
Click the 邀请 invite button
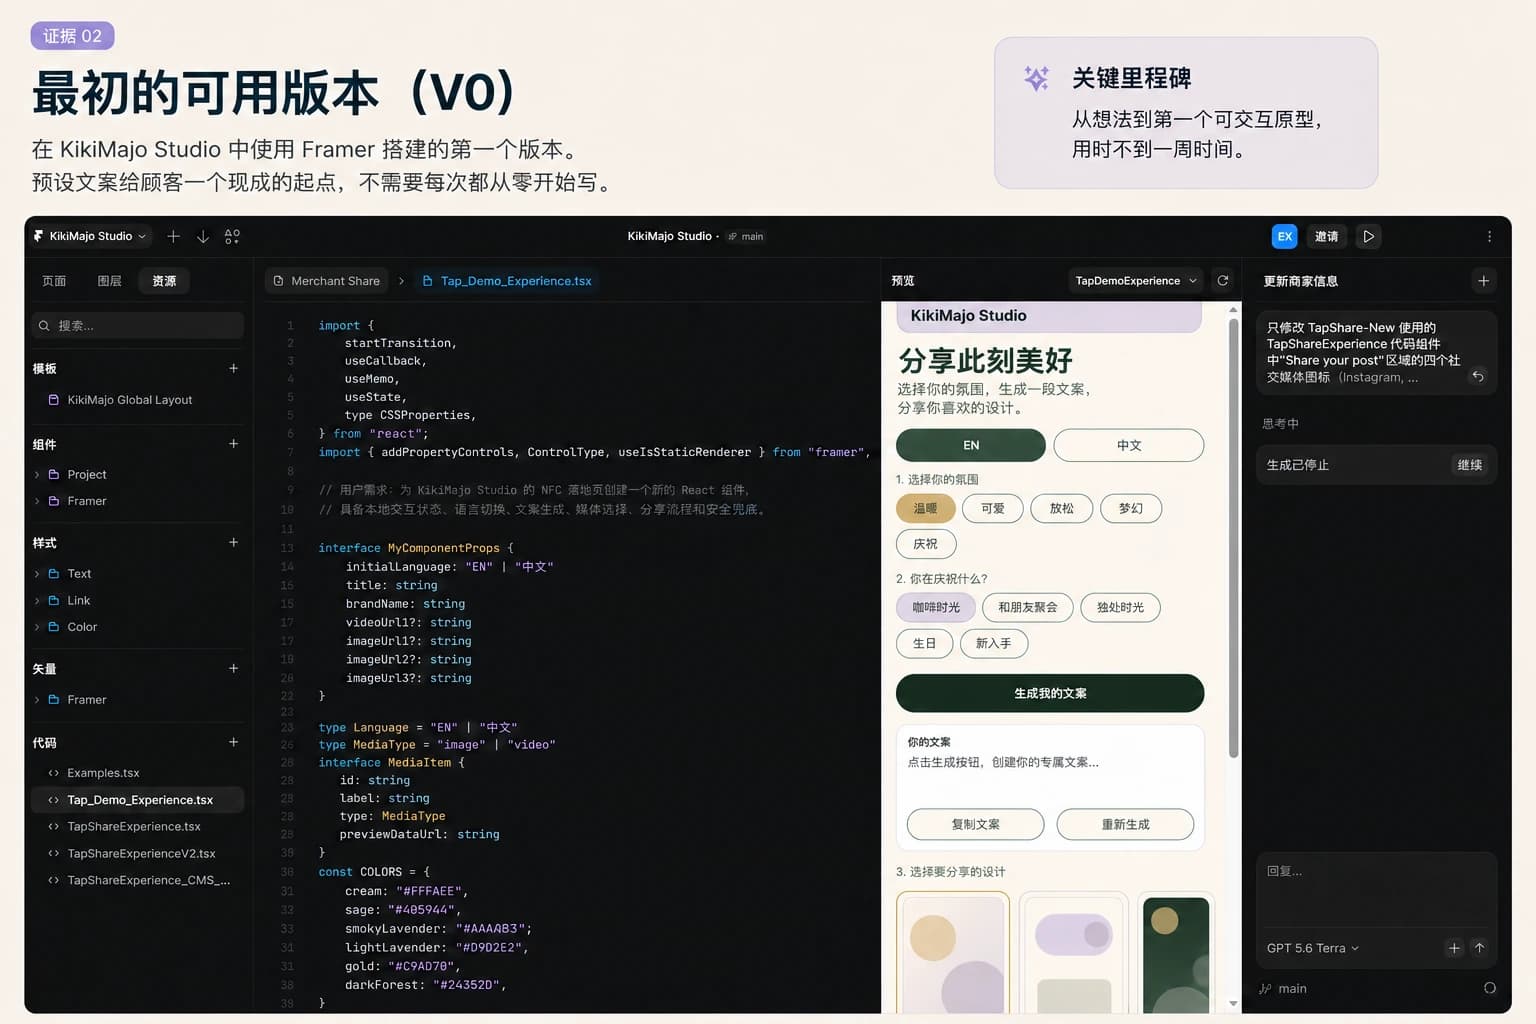[x=1326, y=236]
